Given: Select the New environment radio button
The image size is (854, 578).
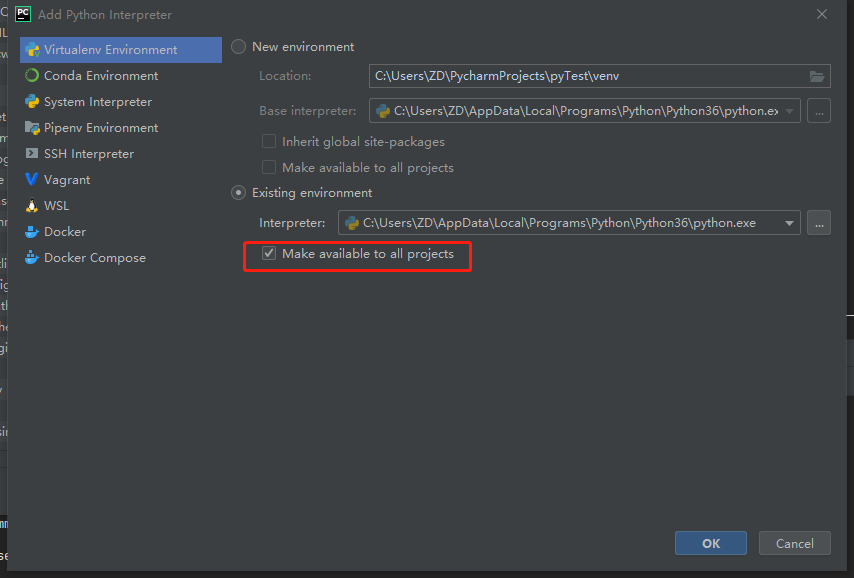Looking at the screenshot, I should [239, 47].
